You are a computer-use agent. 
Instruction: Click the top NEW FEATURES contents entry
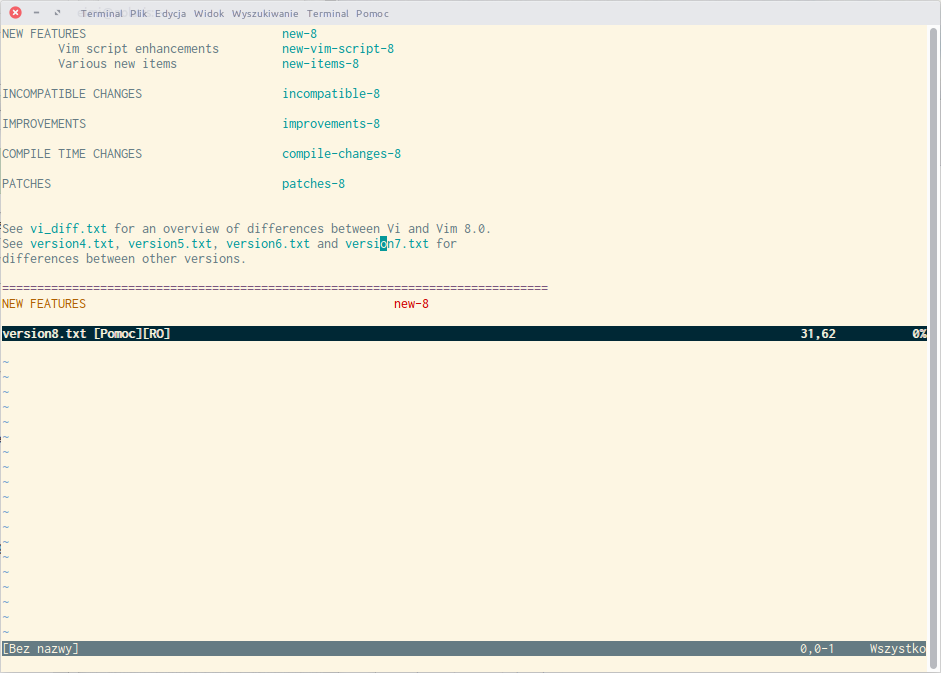tap(44, 34)
